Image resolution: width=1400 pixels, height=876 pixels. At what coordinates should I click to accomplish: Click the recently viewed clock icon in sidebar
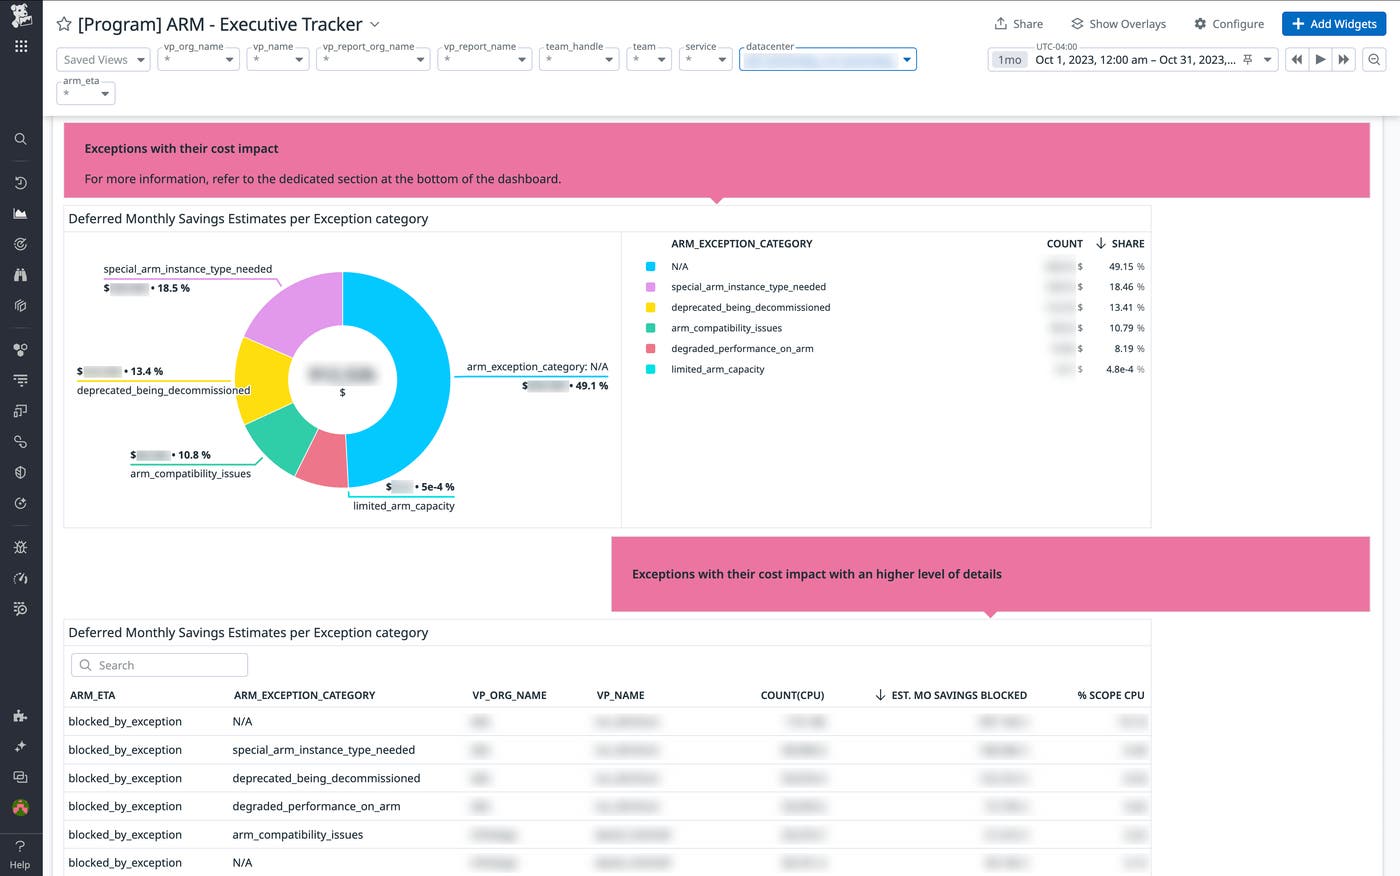coord(20,182)
